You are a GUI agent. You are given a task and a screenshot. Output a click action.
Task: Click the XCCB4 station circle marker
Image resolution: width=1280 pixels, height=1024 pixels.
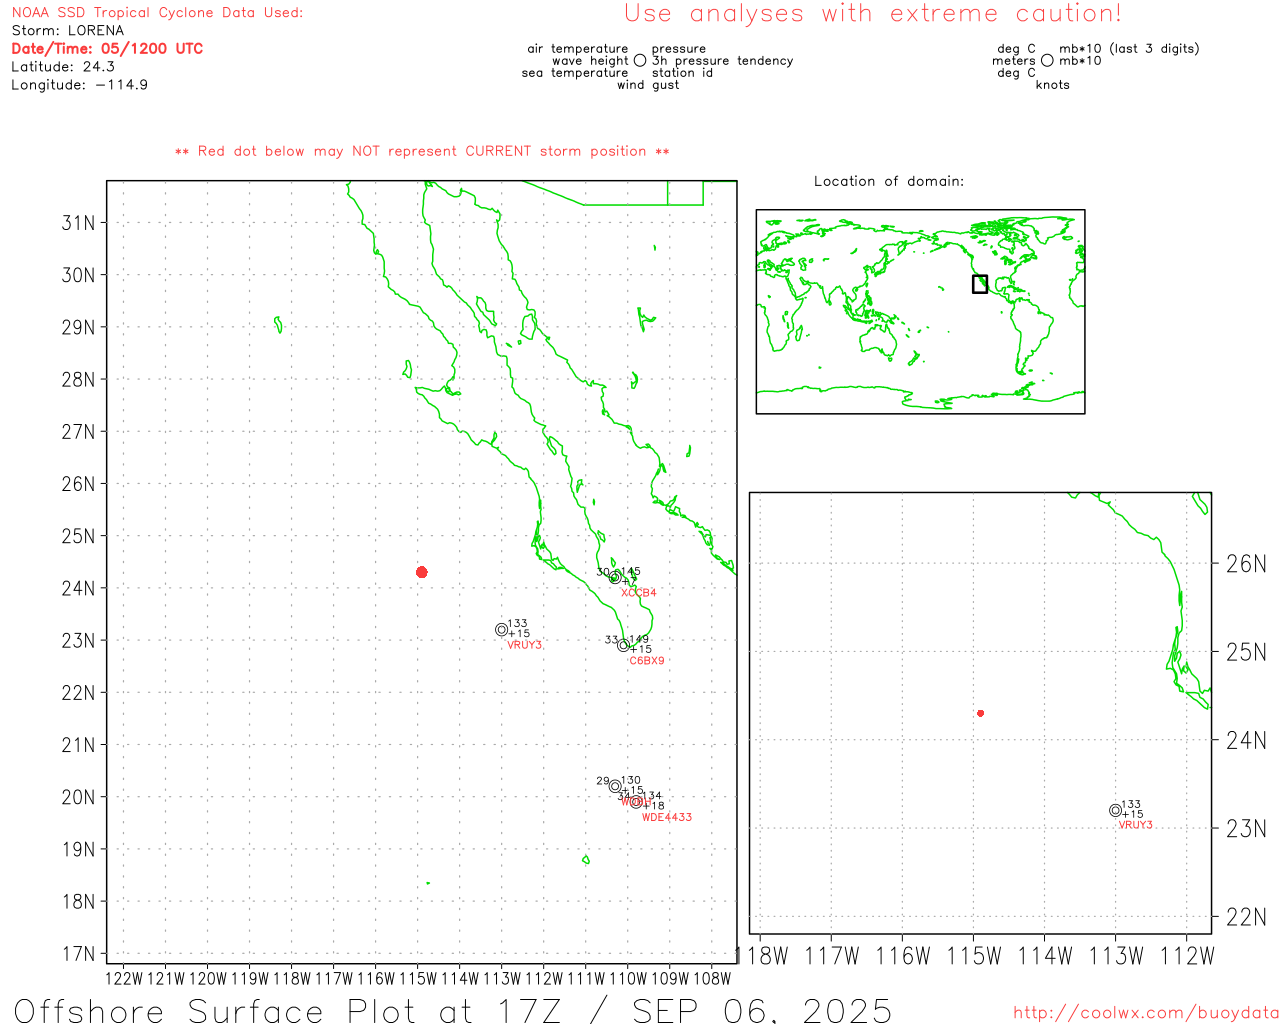pyautogui.click(x=615, y=577)
